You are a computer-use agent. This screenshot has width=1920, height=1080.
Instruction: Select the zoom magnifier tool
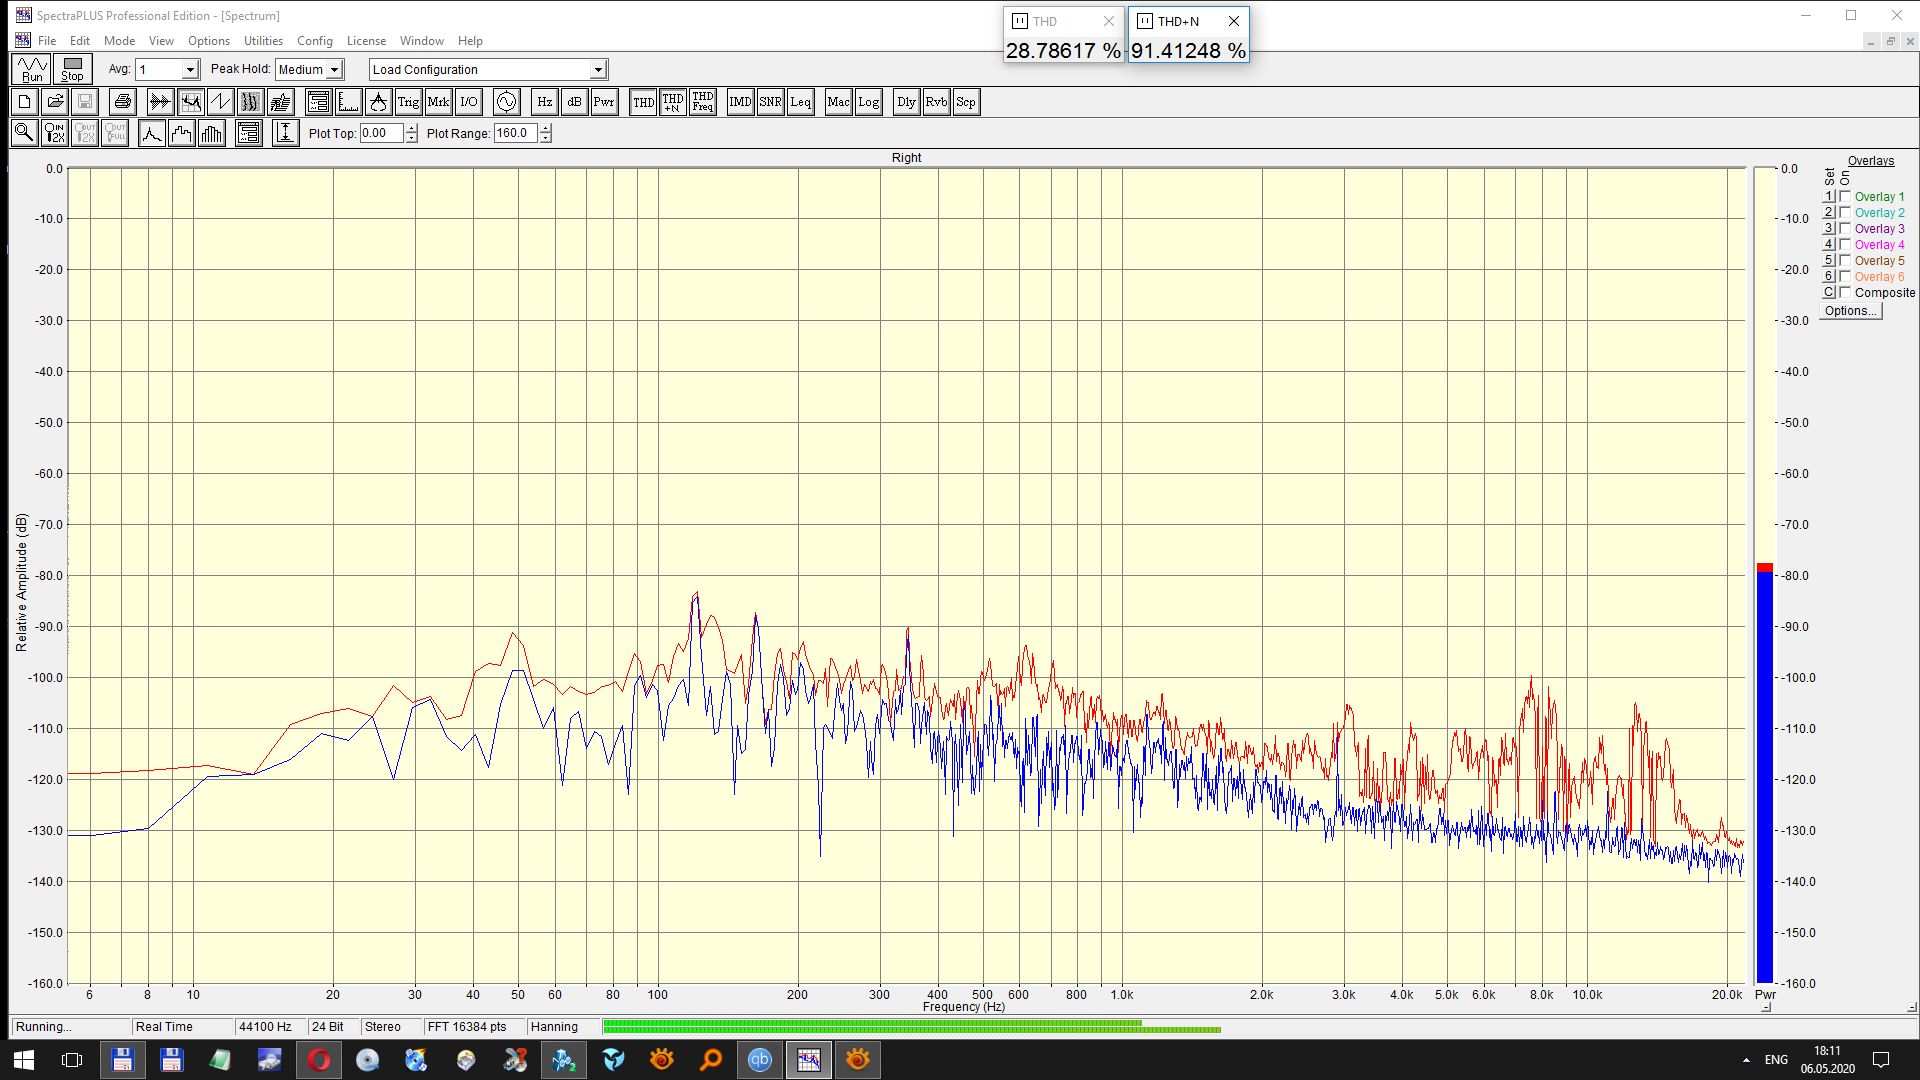tap(24, 133)
